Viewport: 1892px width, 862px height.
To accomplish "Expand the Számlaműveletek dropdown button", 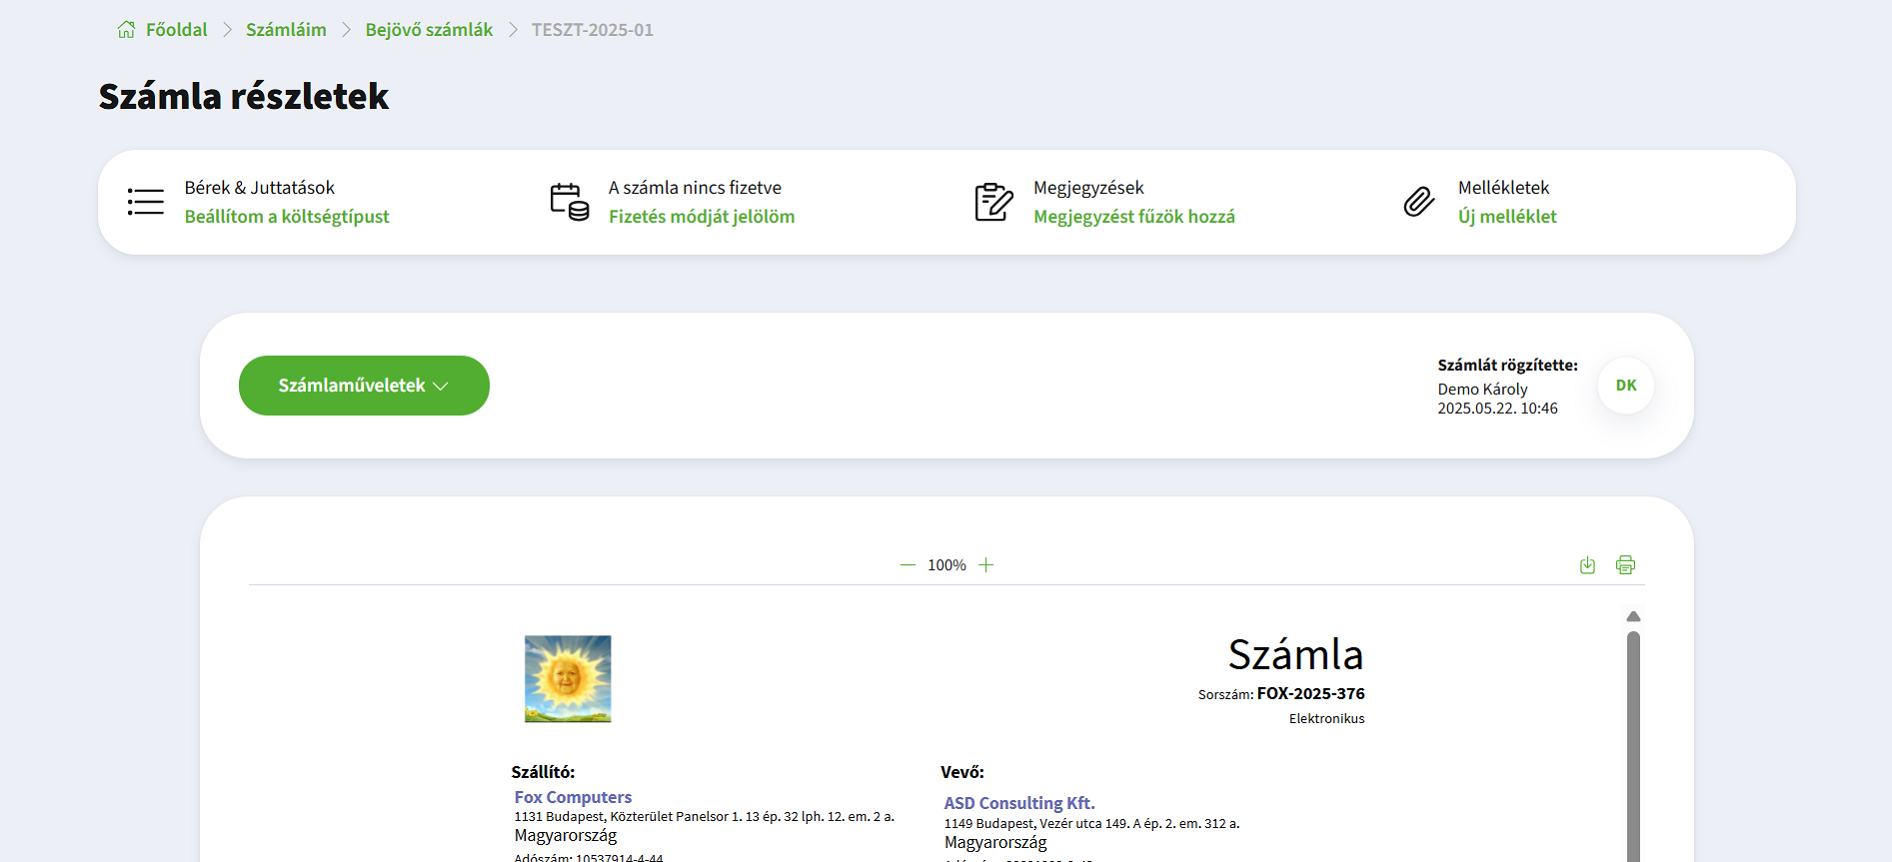I will (364, 385).
